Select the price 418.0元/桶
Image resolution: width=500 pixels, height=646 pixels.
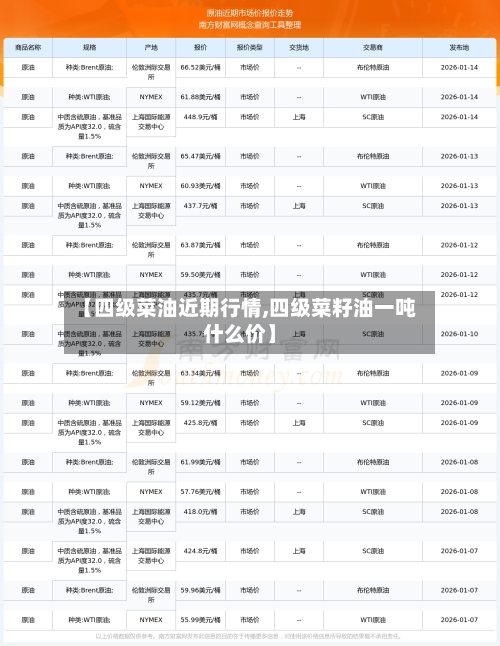coord(201,512)
